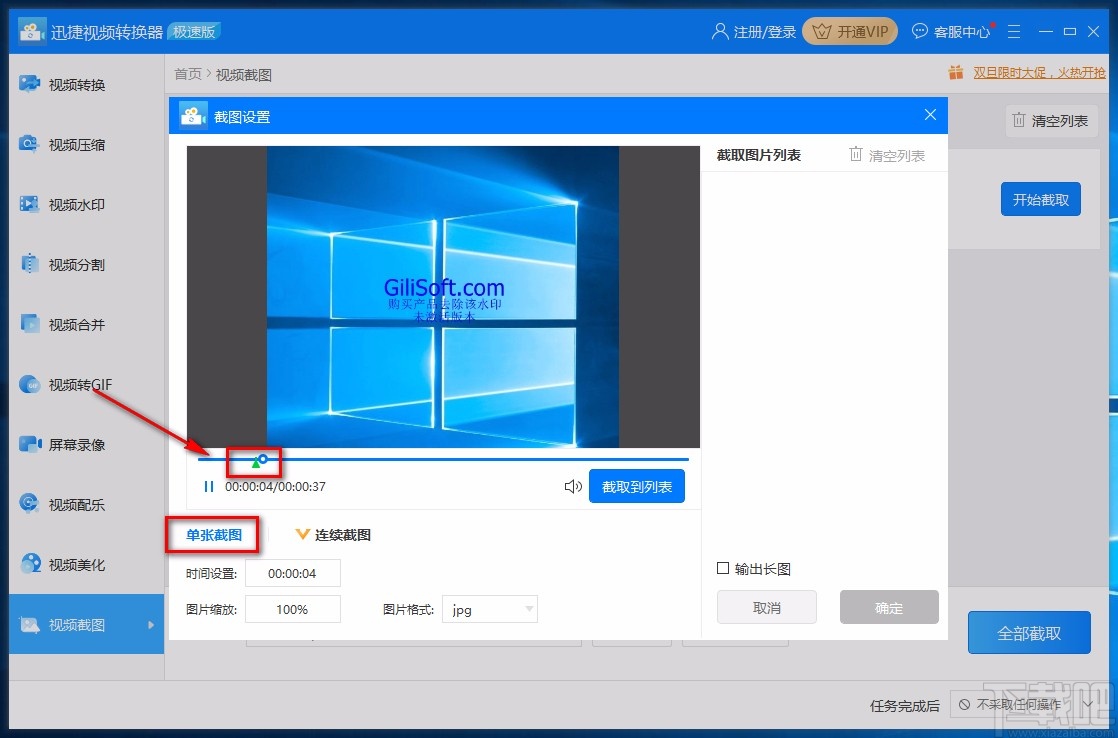1118x738 pixels.
Task: Expand the yellow arrow beside 连续截图
Action: pyautogui.click(x=302, y=534)
